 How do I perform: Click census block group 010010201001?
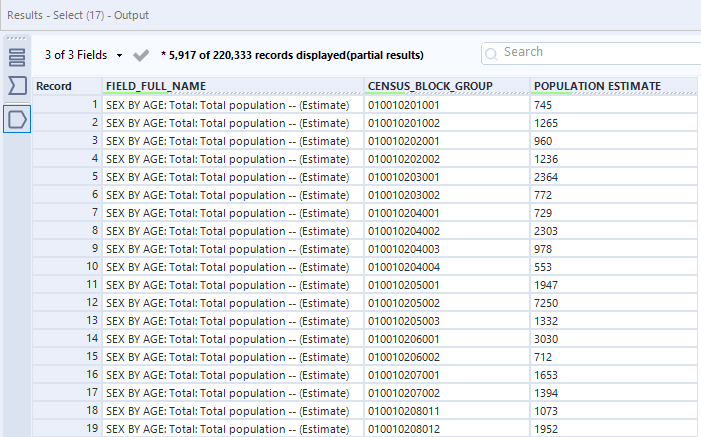point(404,105)
